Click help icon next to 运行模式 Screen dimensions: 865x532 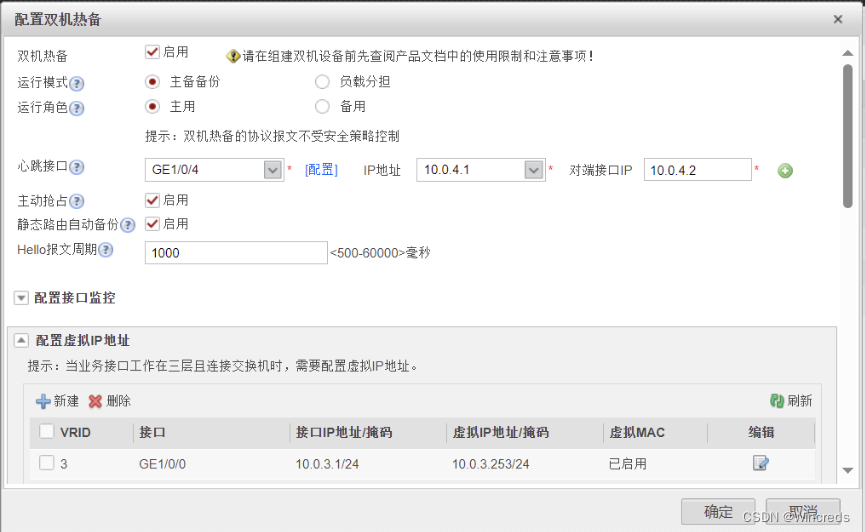tap(77, 83)
